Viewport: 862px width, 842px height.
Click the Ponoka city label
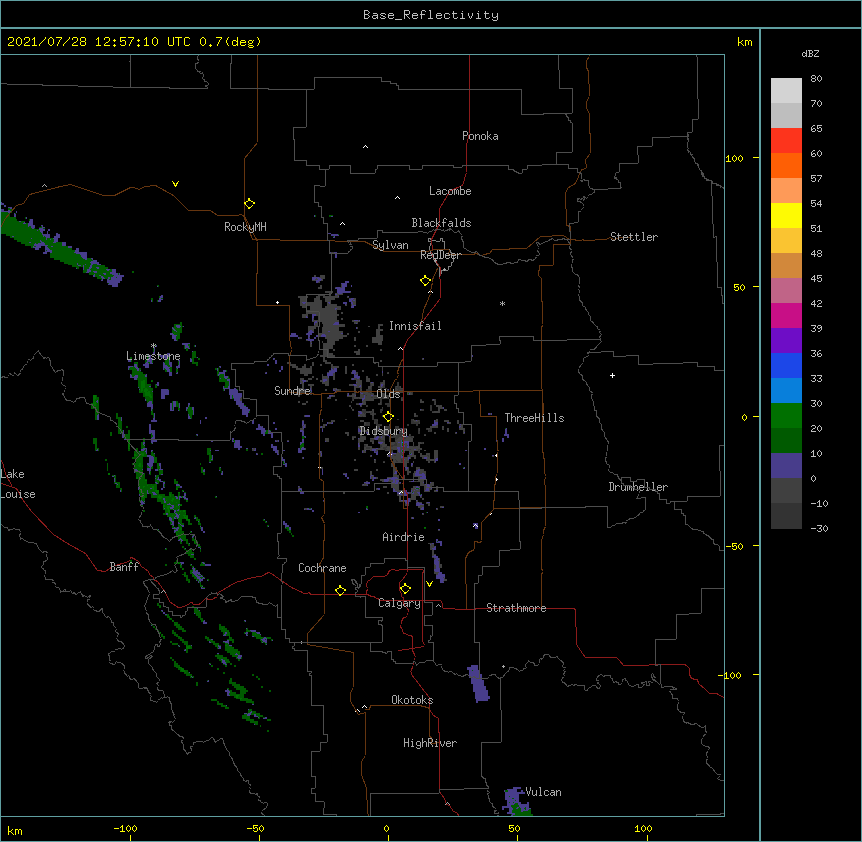pos(480,136)
